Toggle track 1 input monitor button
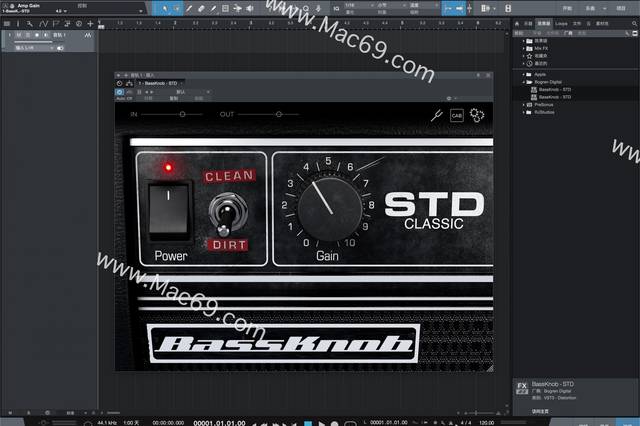The height and width of the screenshot is (426, 640). click(46, 35)
